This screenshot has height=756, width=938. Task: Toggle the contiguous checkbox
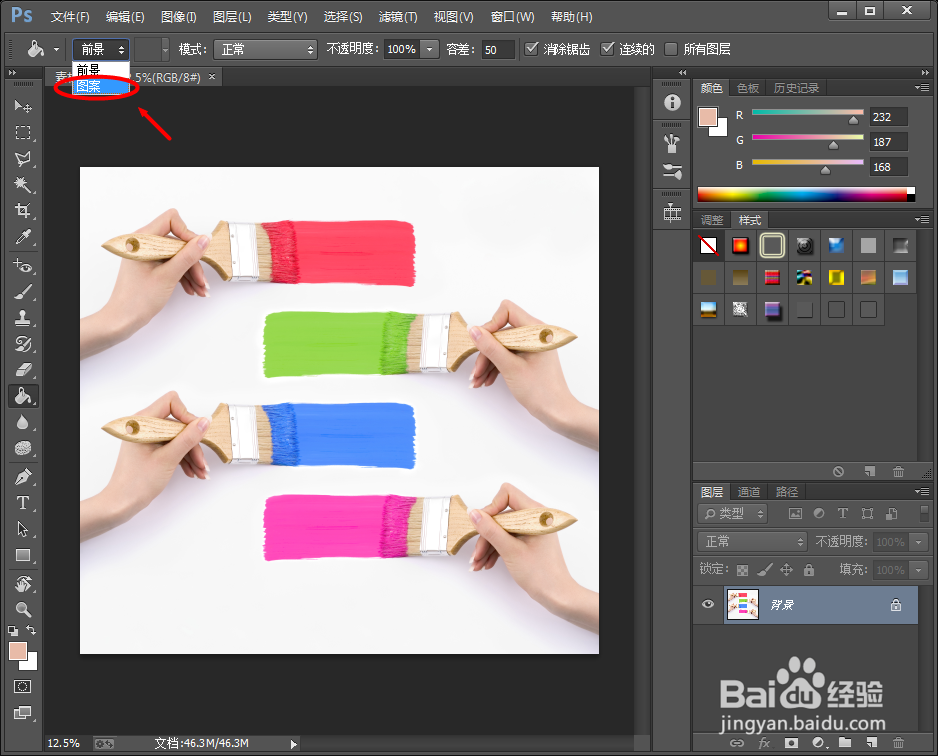(x=607, y=48)
